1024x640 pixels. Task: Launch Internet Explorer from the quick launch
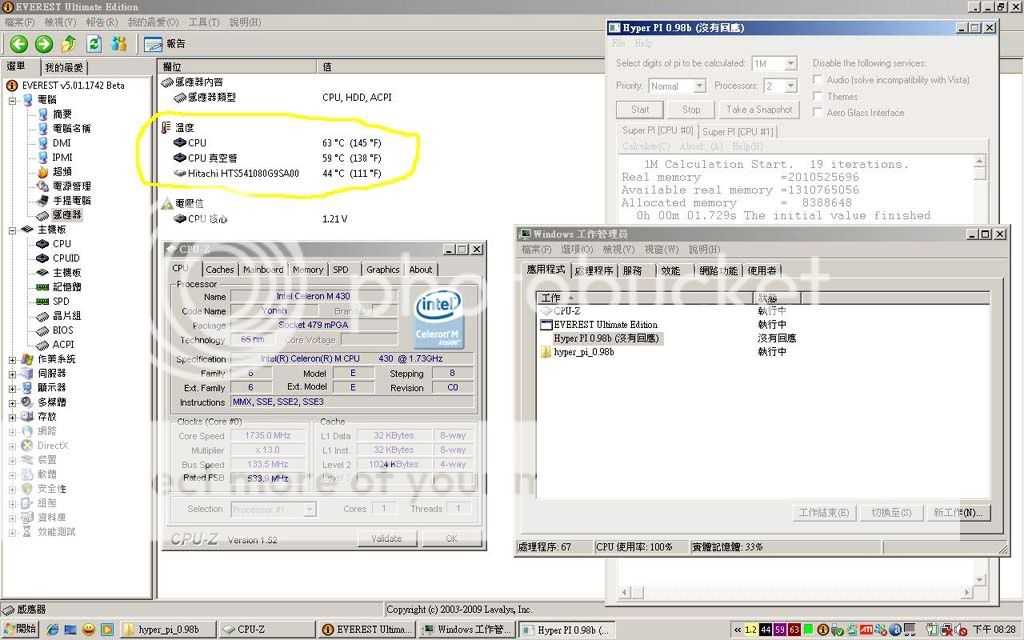click(x=52, y=630)
